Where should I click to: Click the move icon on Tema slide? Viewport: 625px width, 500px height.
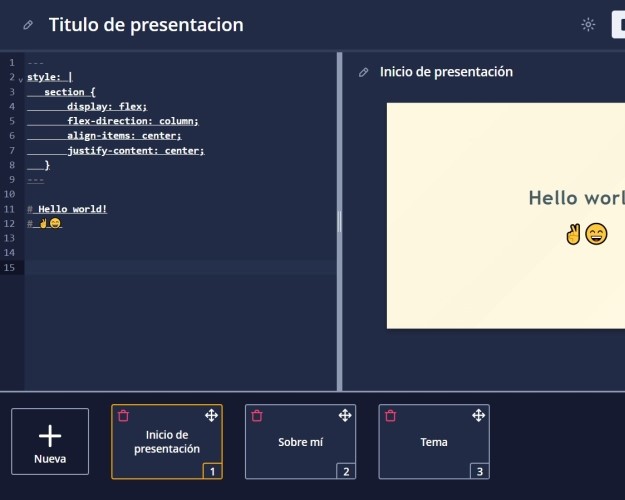click(x=478, y=415)
